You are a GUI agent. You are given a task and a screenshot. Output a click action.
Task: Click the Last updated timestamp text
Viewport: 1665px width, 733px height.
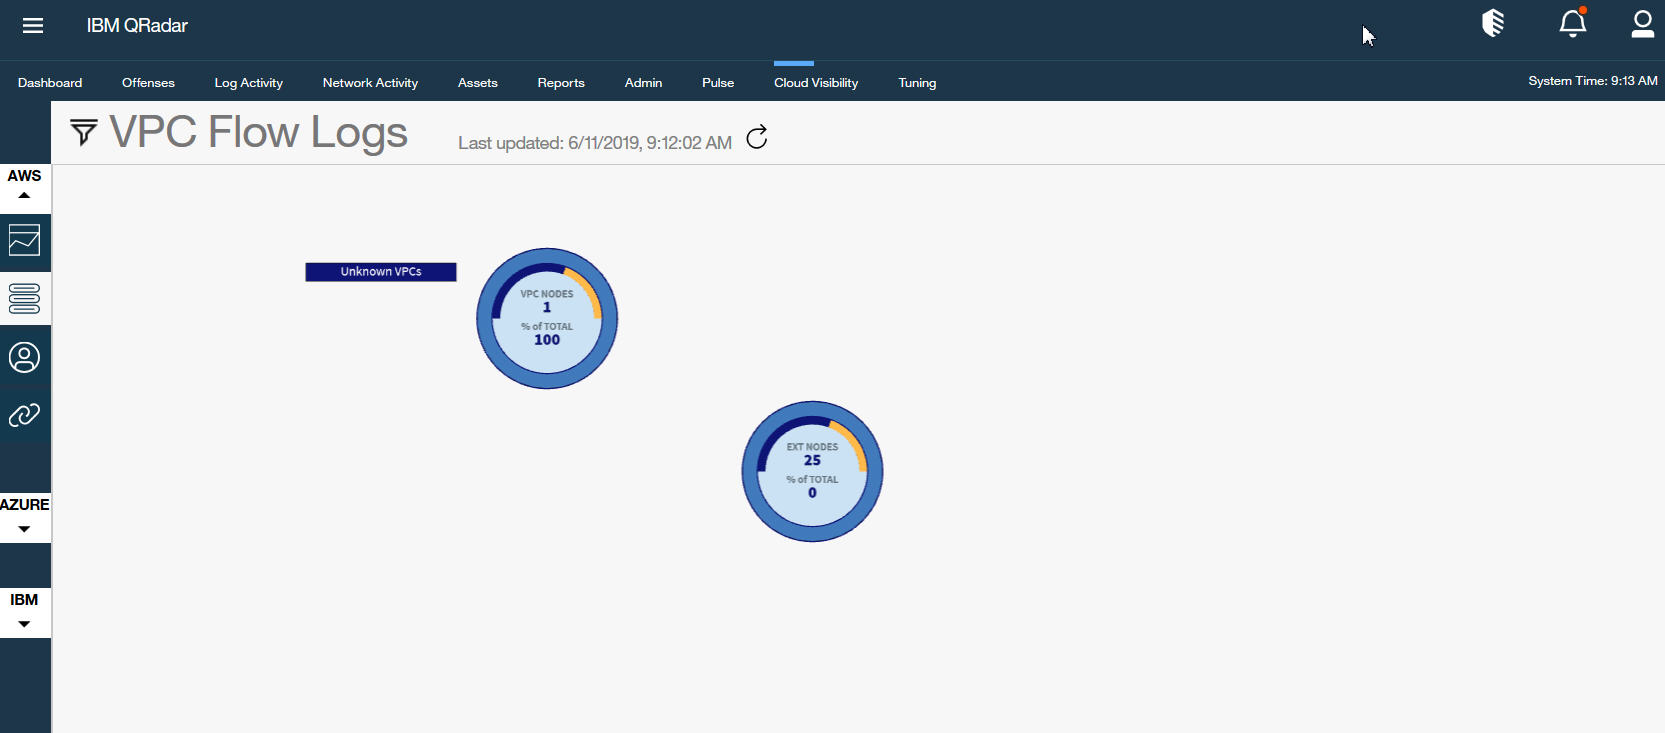(595, 143)
